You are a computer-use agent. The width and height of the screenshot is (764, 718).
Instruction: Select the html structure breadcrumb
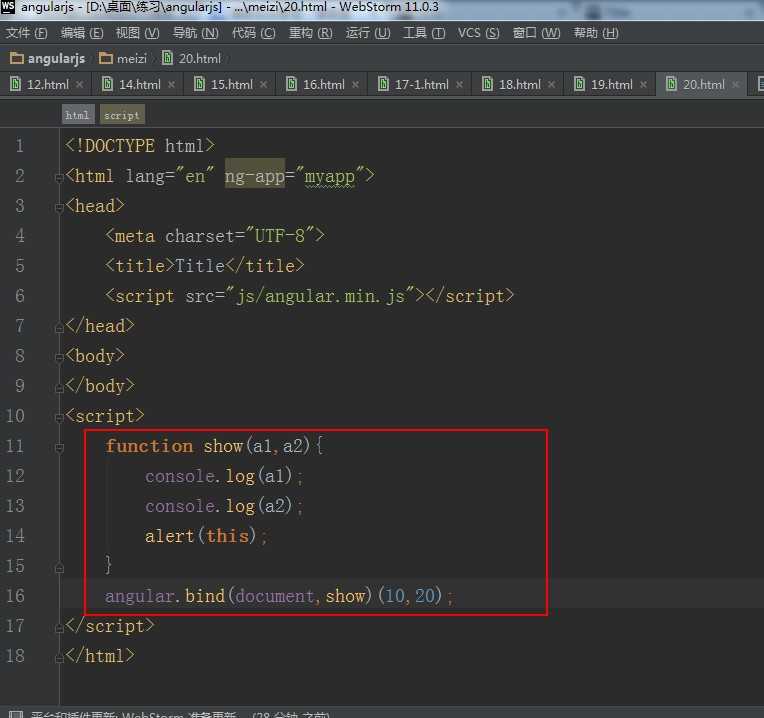pos(78,115)
